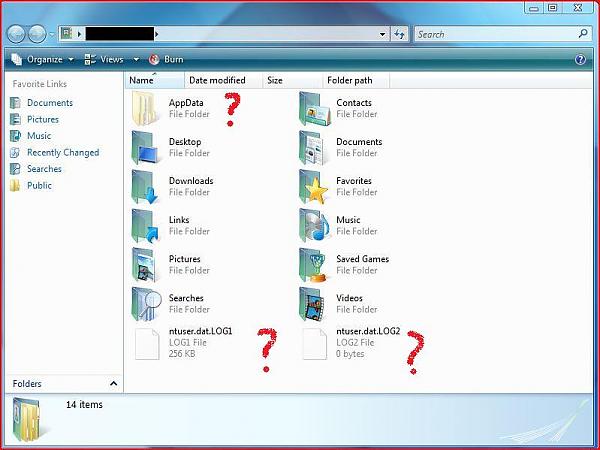This screenshot has width=600, height=450.
Task: Click the Documents icon in Favorite Links
Action: click(x=15, y=103)
